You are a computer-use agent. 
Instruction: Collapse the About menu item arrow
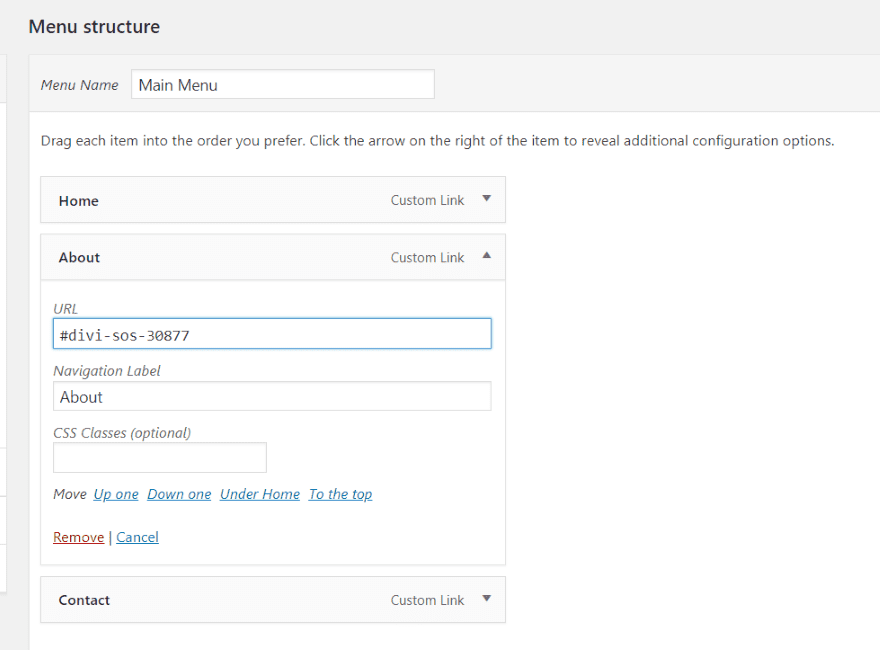pos(487,255)
